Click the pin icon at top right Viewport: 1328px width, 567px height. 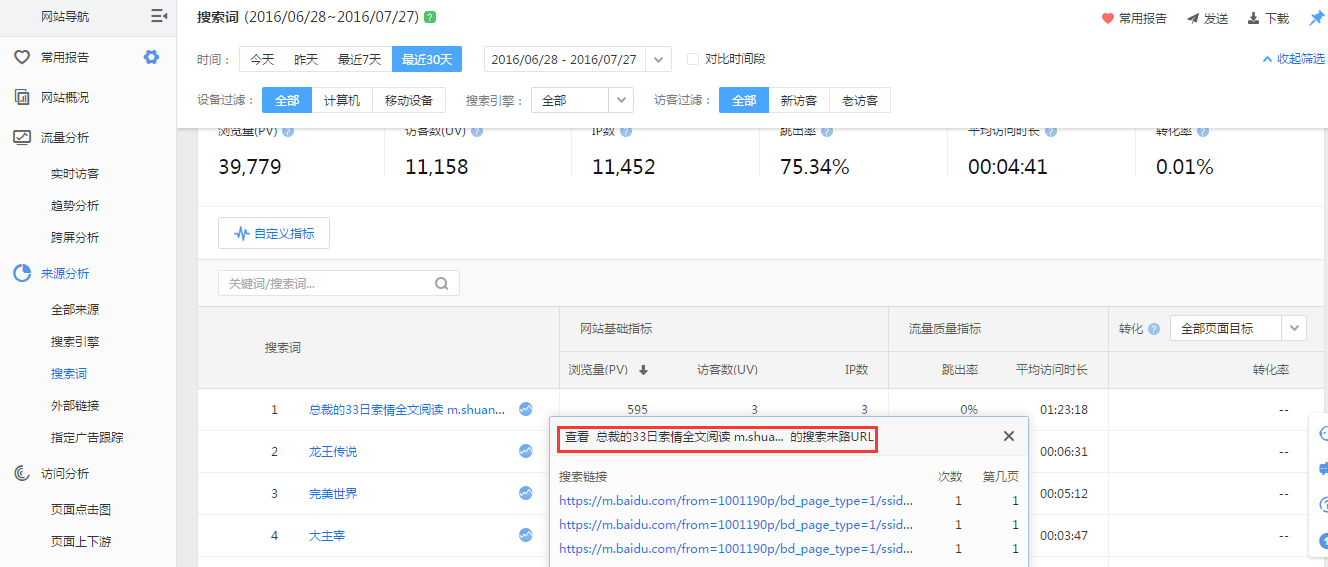pyautogui.click(x=1316, y=18)
